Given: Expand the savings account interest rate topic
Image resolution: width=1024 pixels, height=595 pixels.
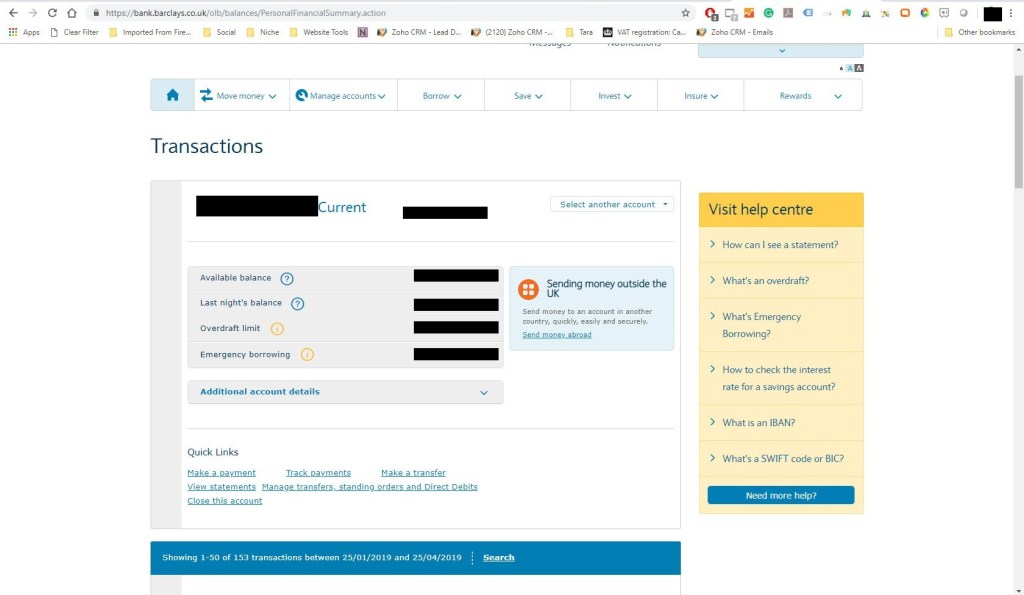Looking at the screenshot, I should click(x=780, y=378).
